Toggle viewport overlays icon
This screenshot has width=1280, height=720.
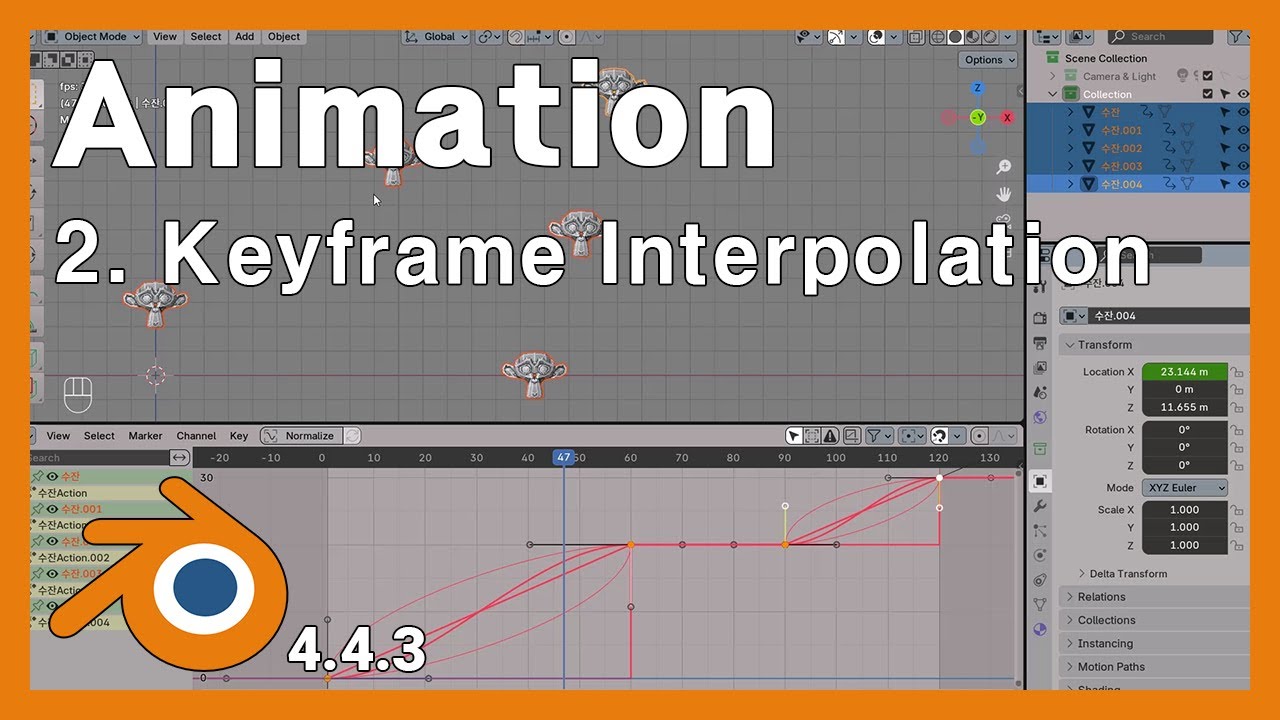click(876, 37)
